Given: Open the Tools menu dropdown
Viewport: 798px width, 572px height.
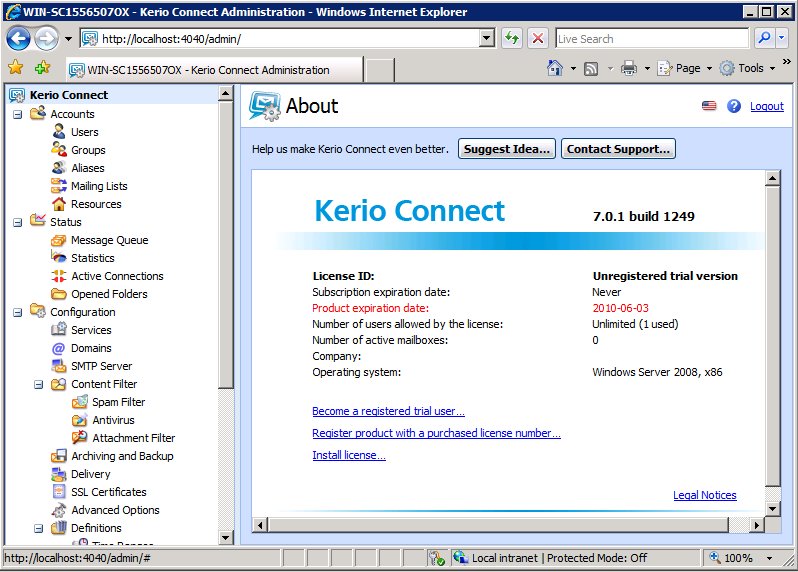Looking at the screenshot, I should tap(772, 68).
